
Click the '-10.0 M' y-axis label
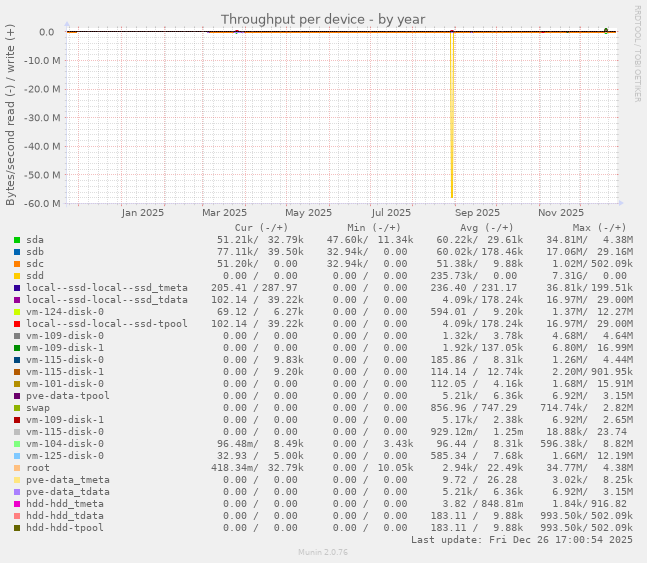coord(42,61)
